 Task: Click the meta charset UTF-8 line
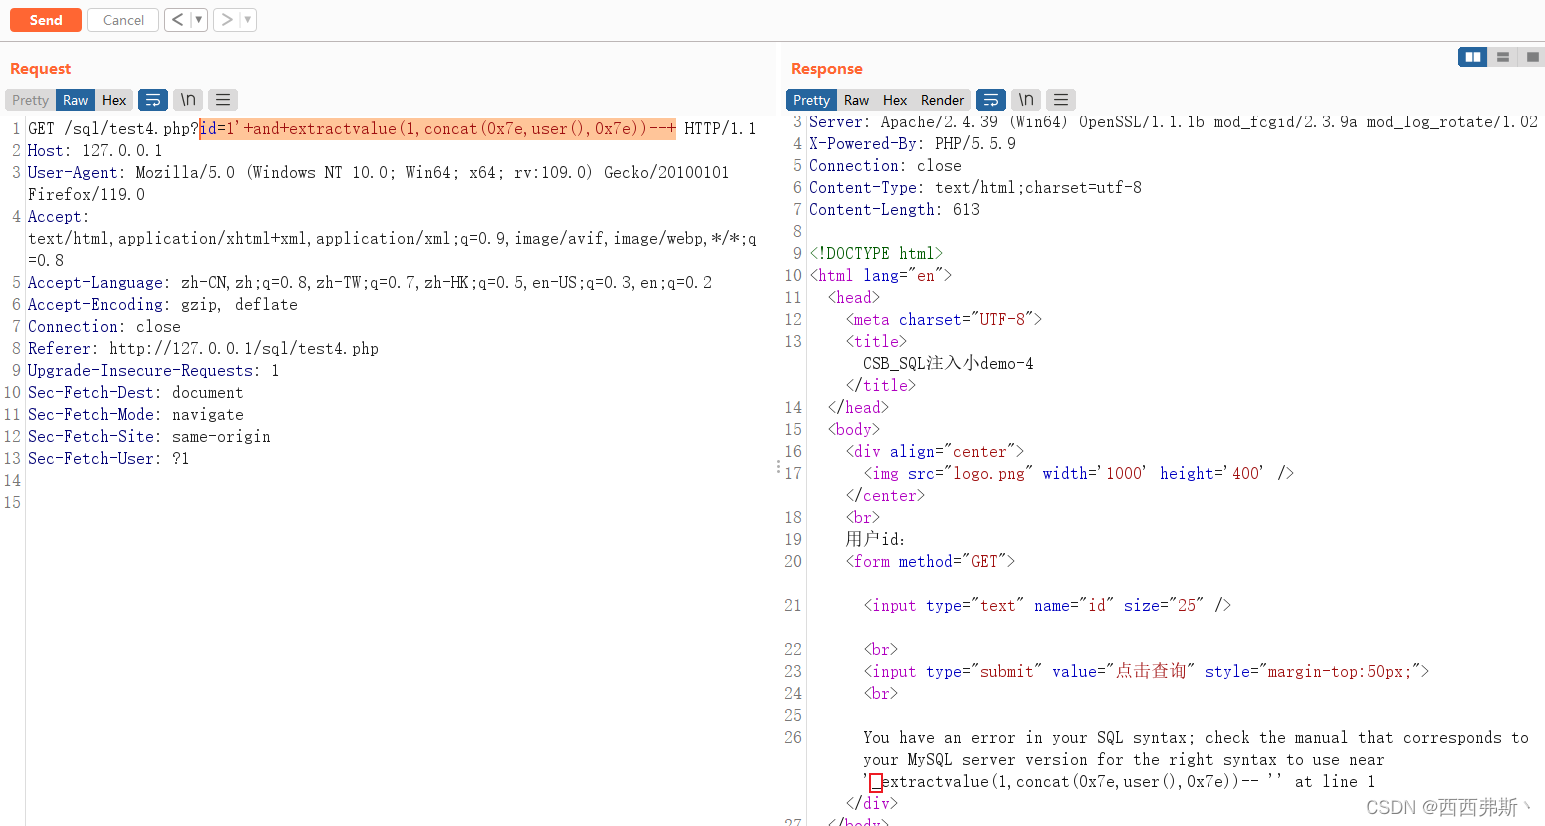(x=944, y=319)
